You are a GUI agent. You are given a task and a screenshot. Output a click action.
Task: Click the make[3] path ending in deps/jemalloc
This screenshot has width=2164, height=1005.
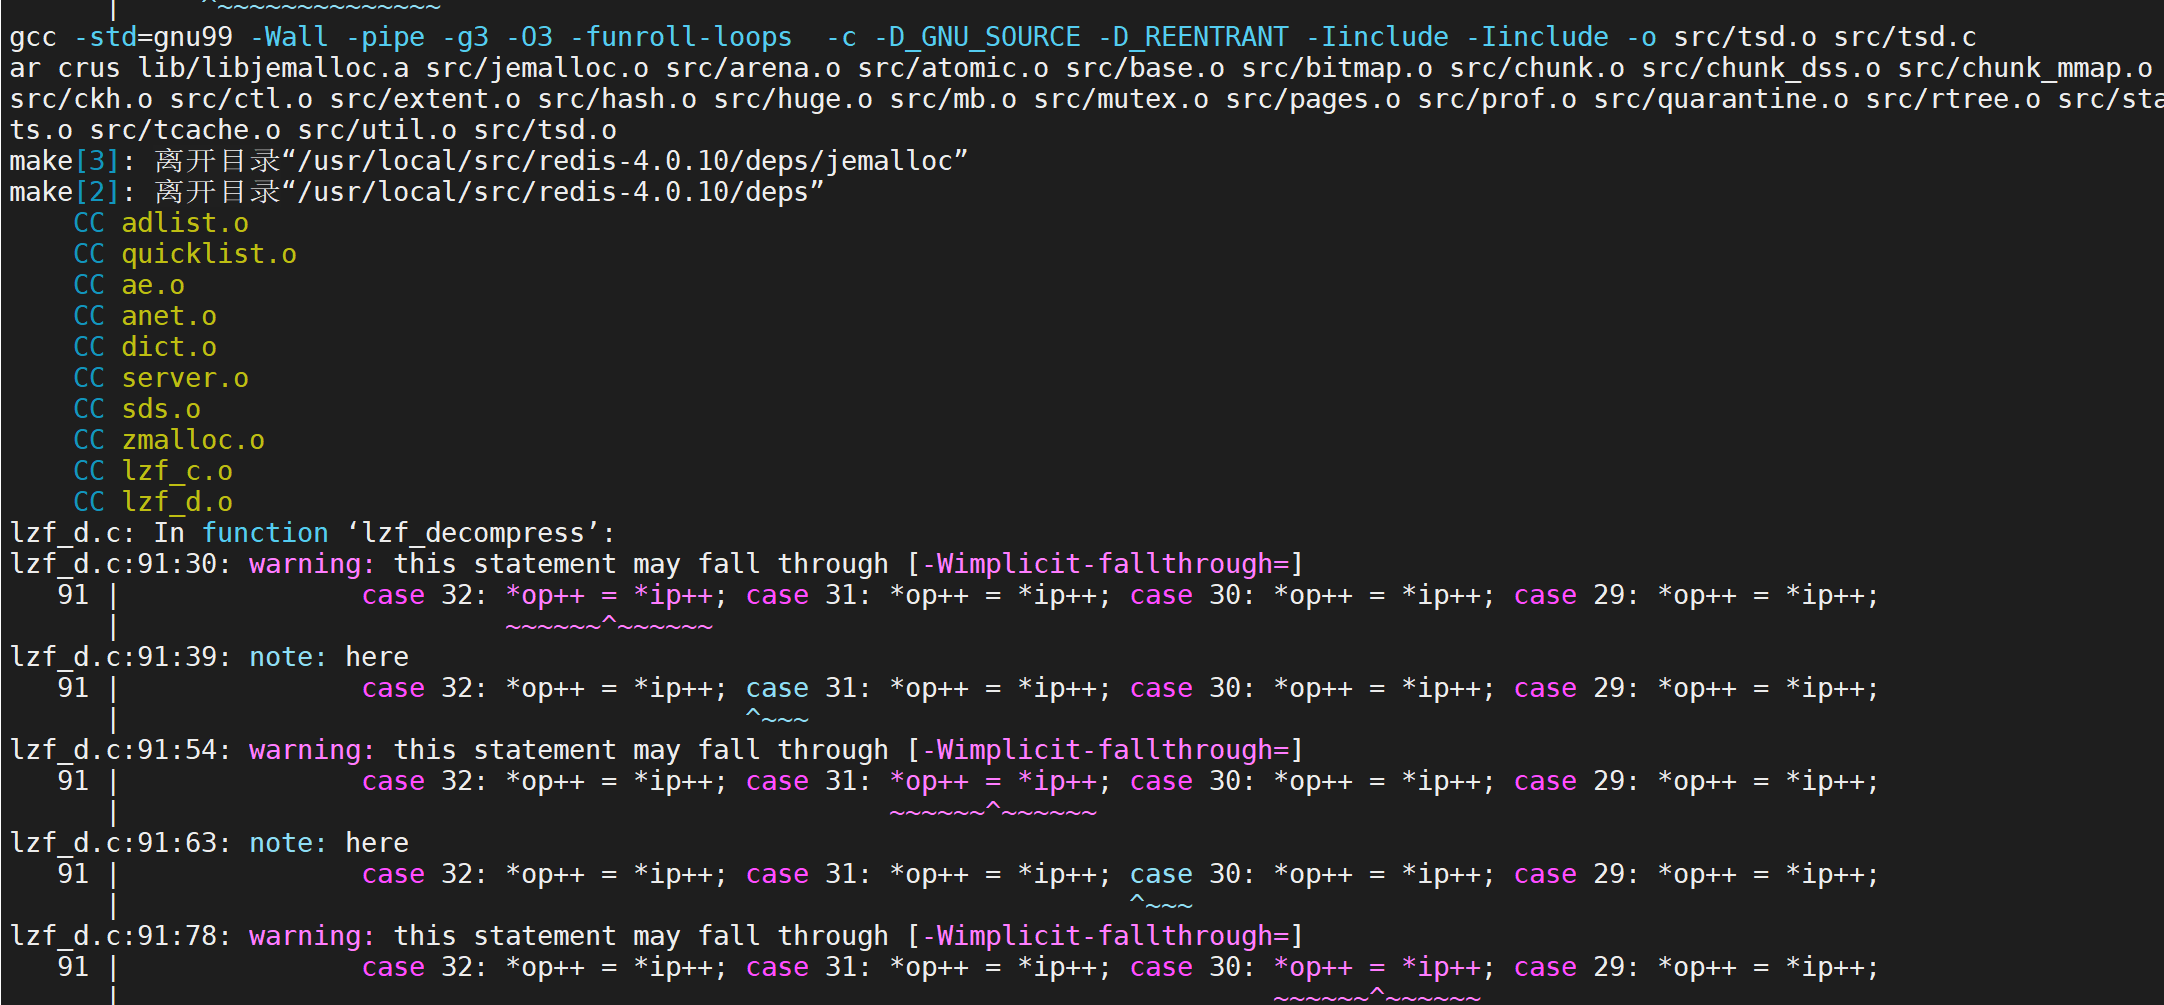(625, 162)
